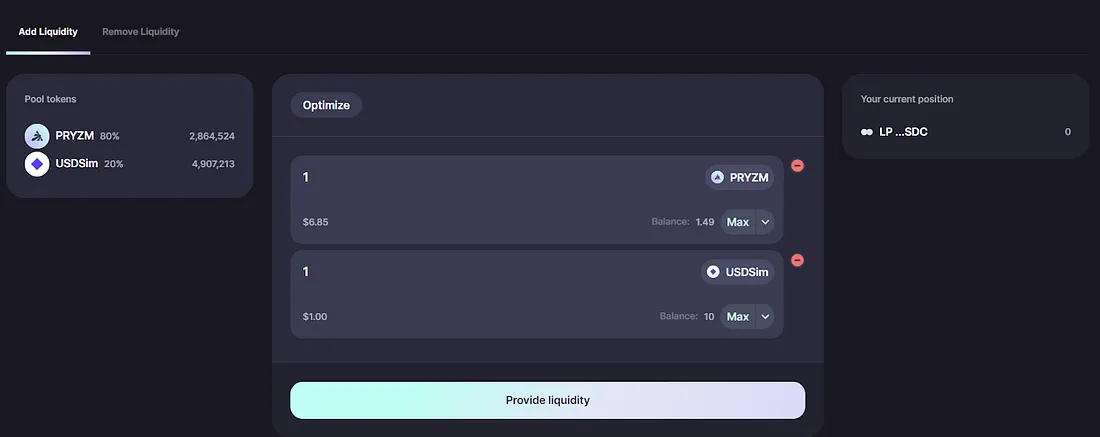Remove the USDSim token row with red minus
Viewport: 1100px width, 437px height.
(x=797, y=260)
